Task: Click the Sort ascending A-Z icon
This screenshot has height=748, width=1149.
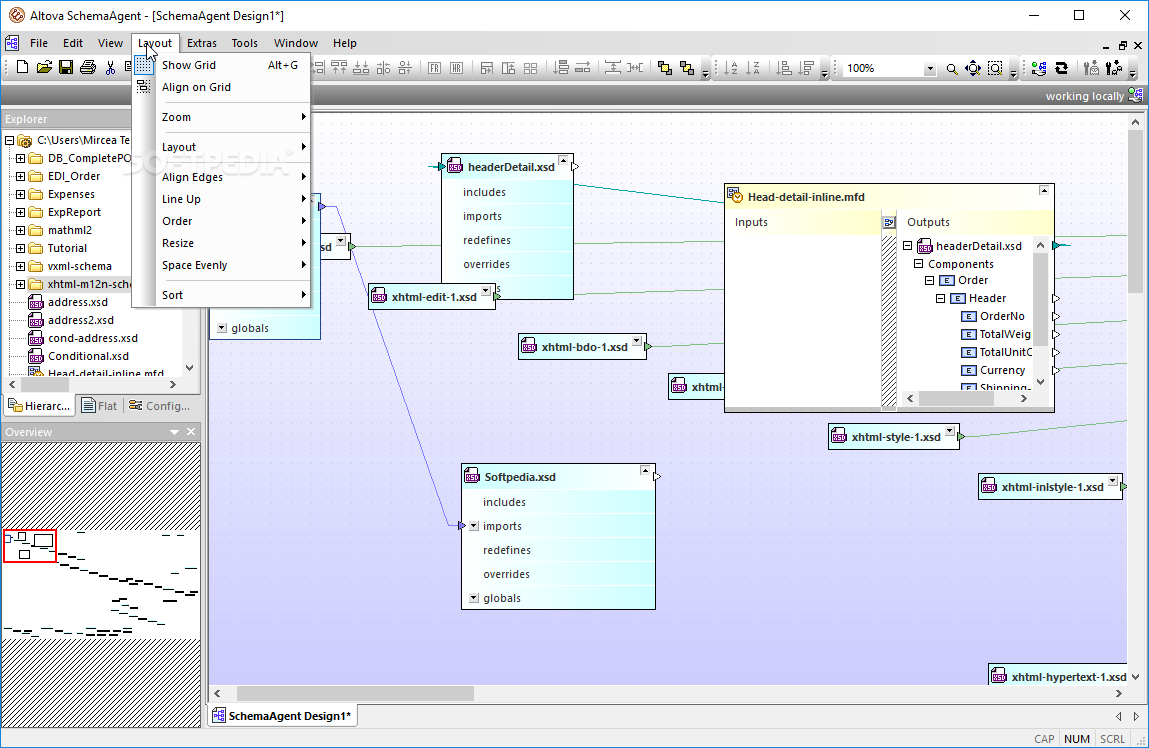Action: 731,68
